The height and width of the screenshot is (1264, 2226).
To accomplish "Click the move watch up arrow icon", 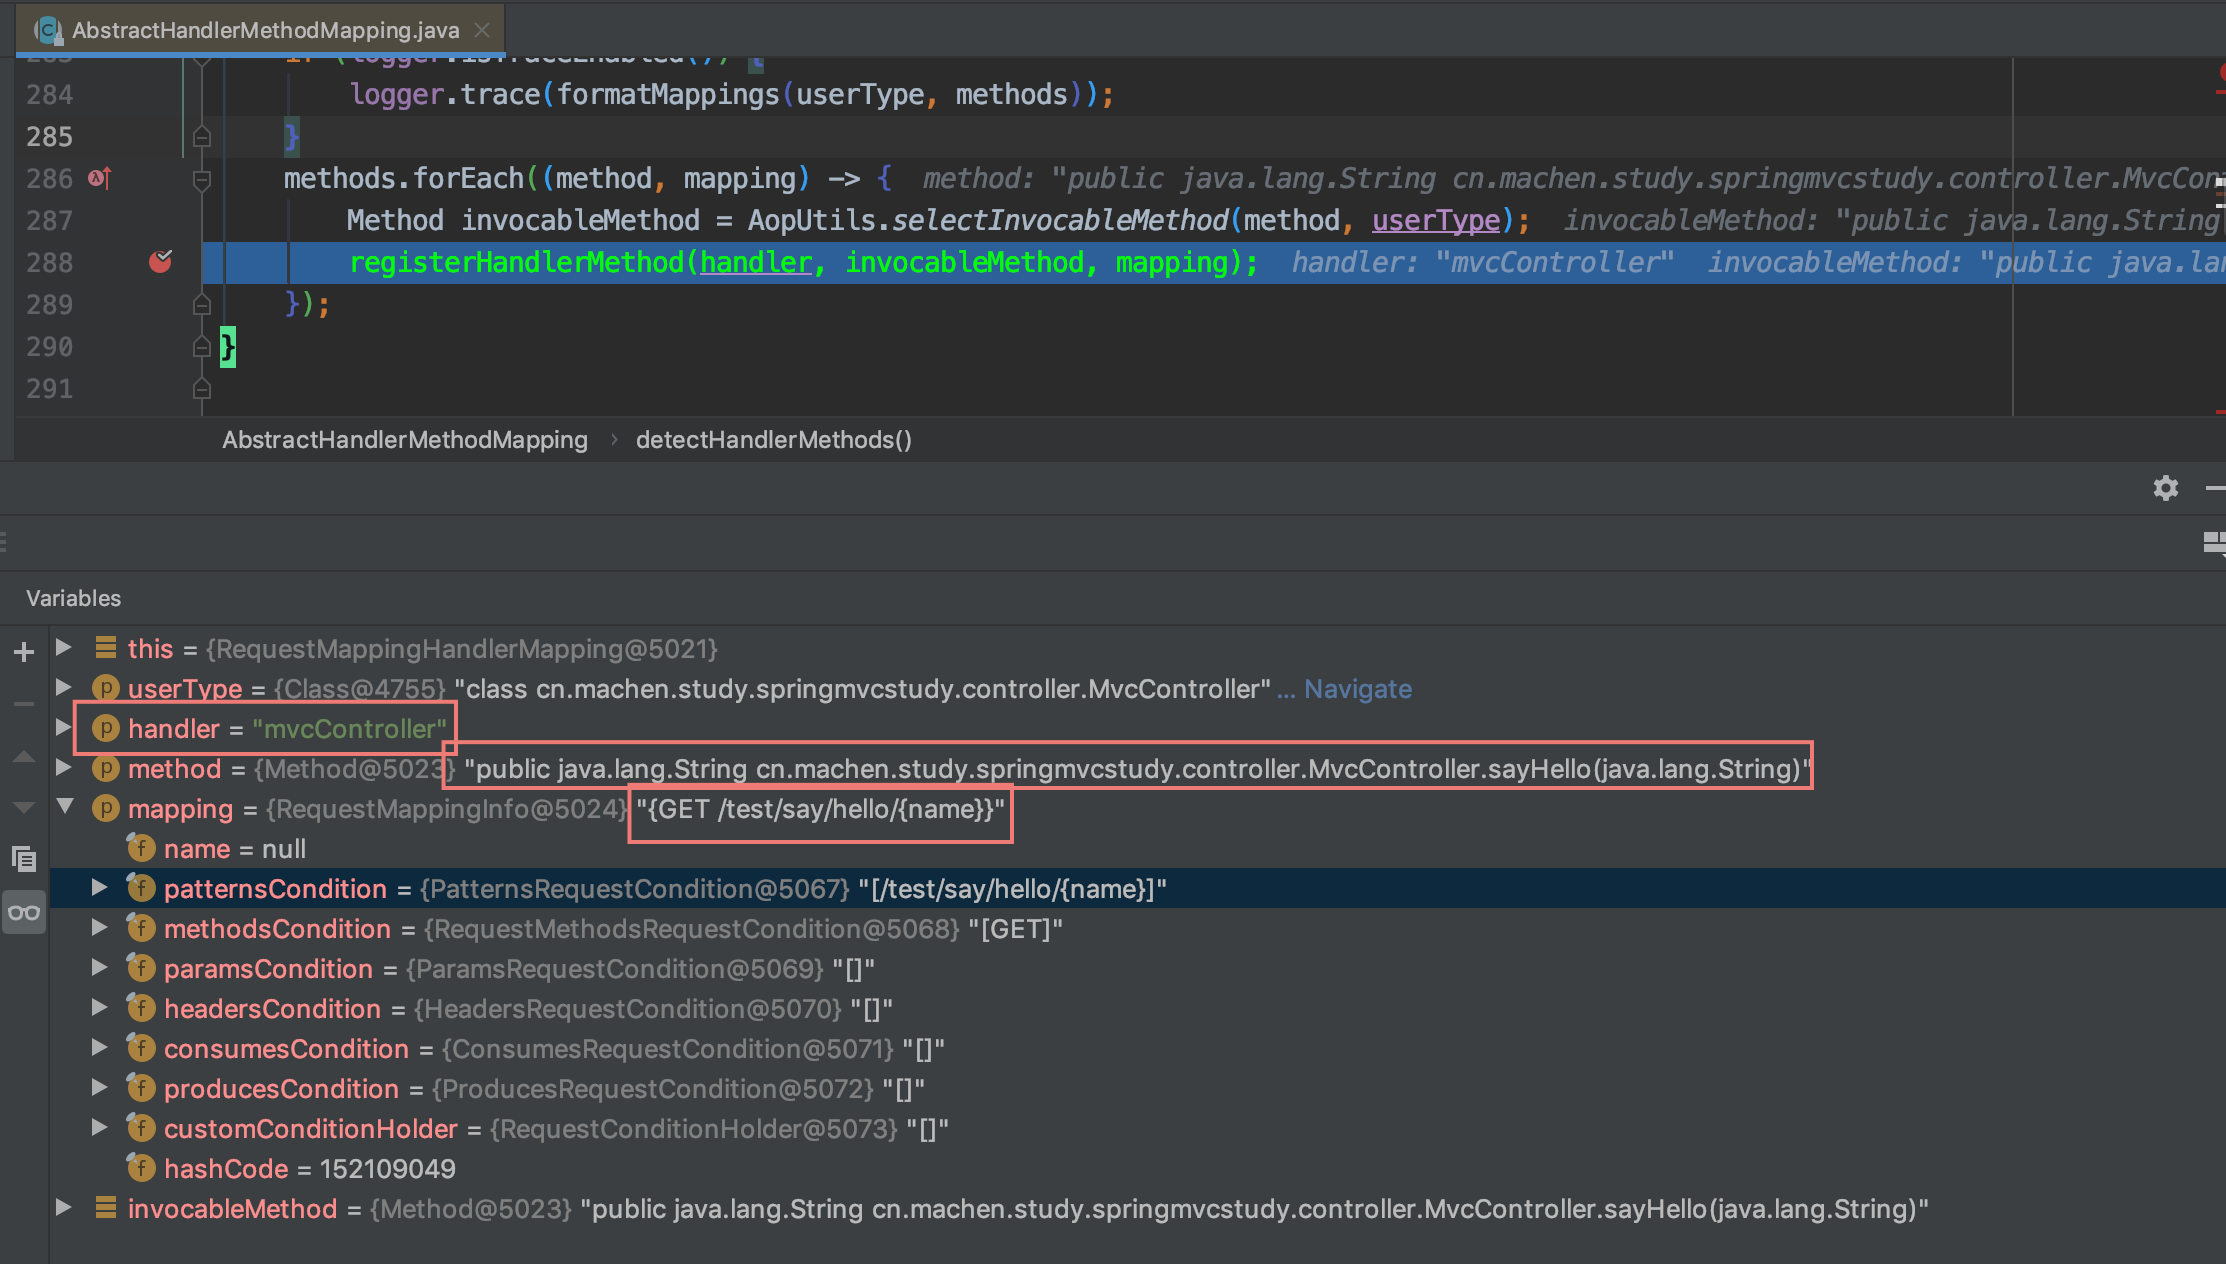I will 24,756.
